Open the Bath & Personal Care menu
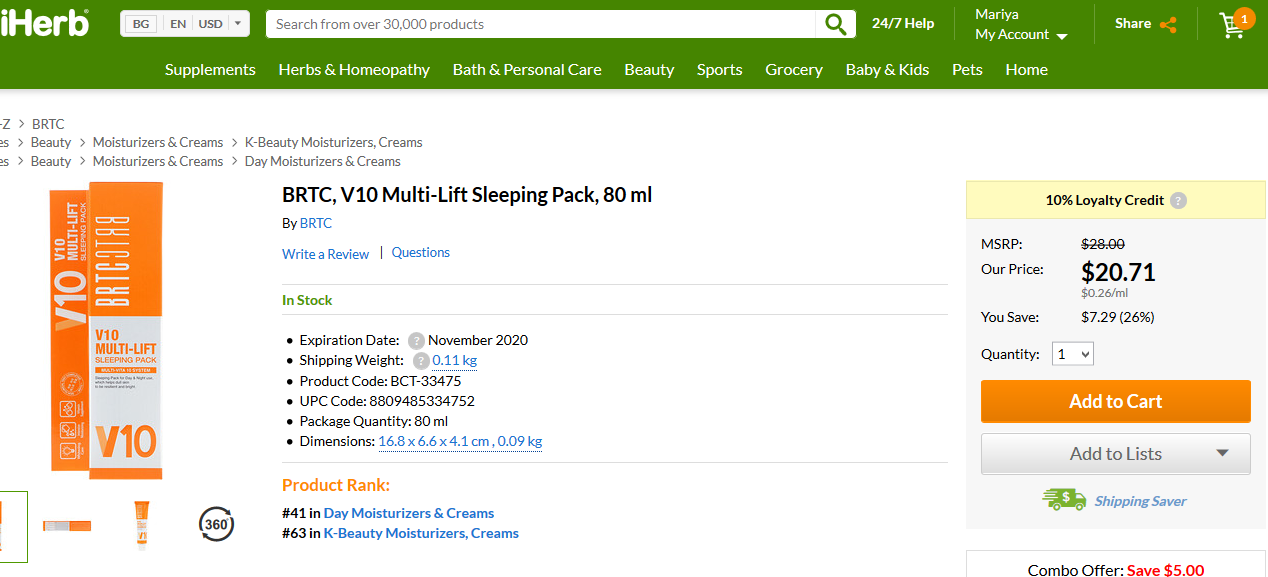The width and height of the screenshot is (1268, 577). click(x=527, y=70)
